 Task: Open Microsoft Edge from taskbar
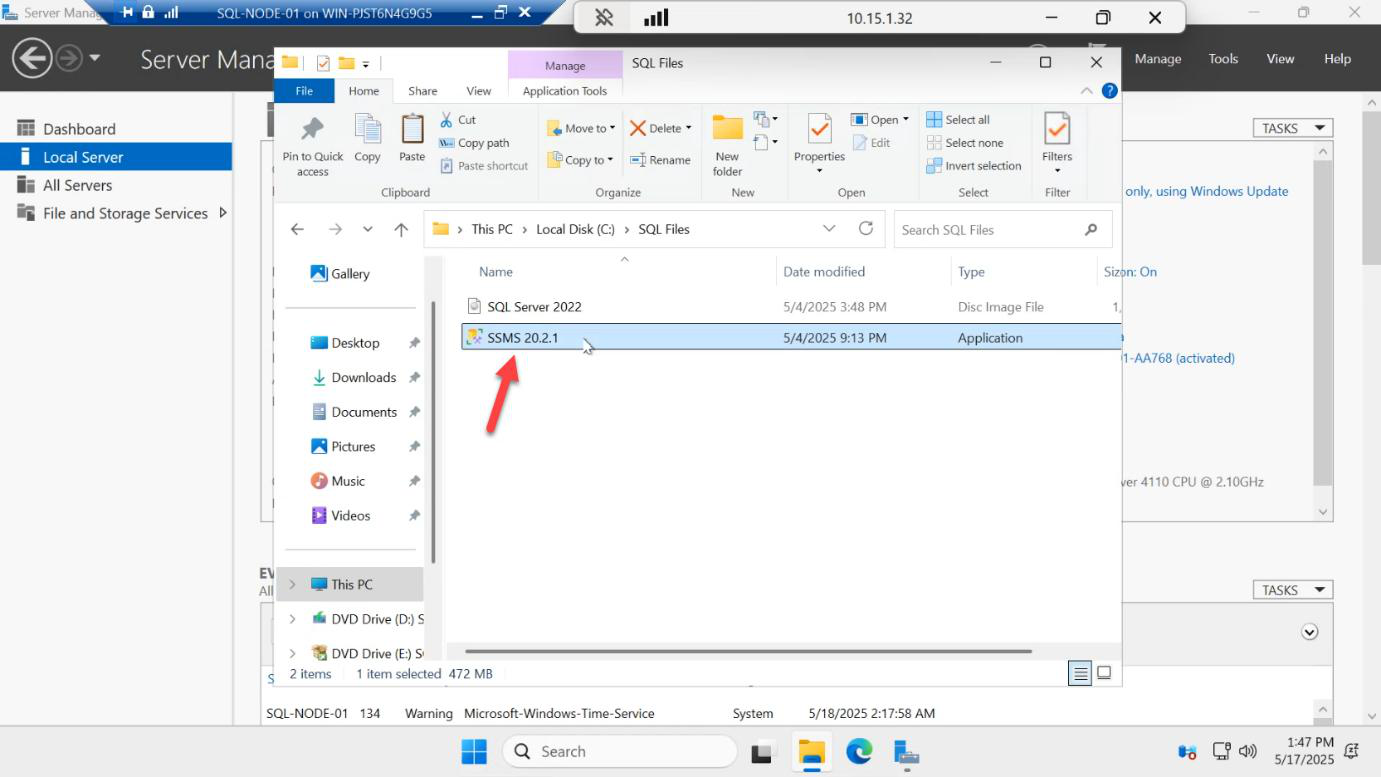coord(859,751)
